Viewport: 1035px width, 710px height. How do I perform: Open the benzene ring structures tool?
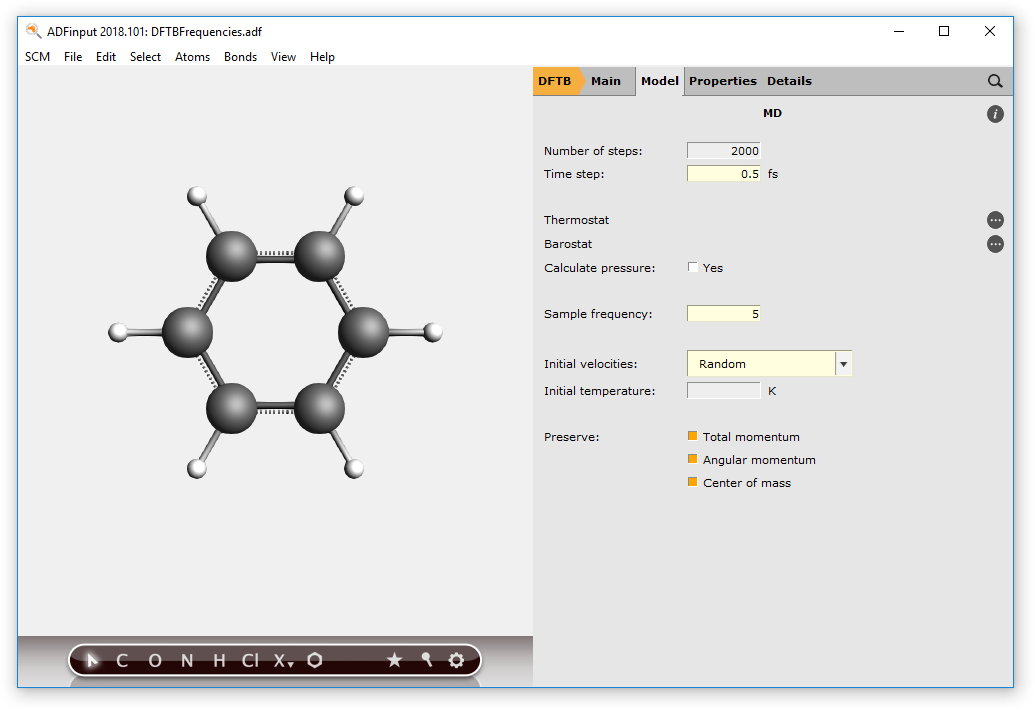pyautogui.click(x=315, y=660)
